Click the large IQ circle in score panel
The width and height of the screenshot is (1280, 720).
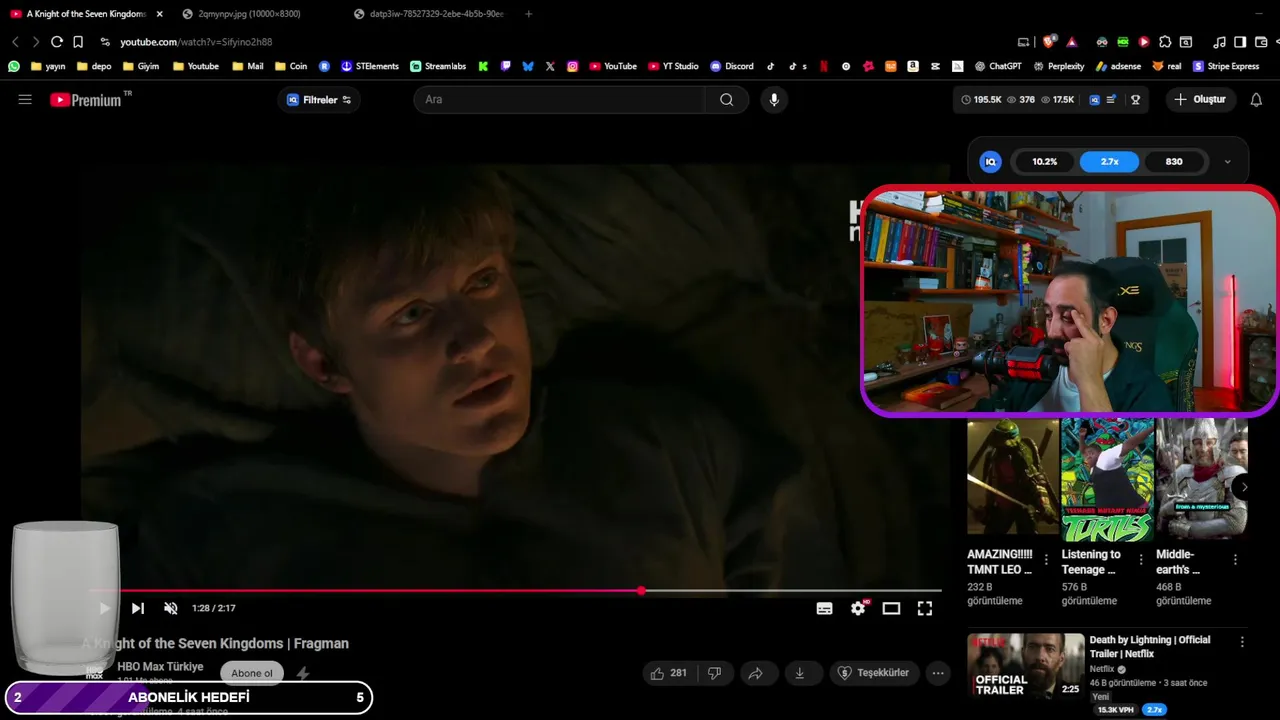point(990,162)
